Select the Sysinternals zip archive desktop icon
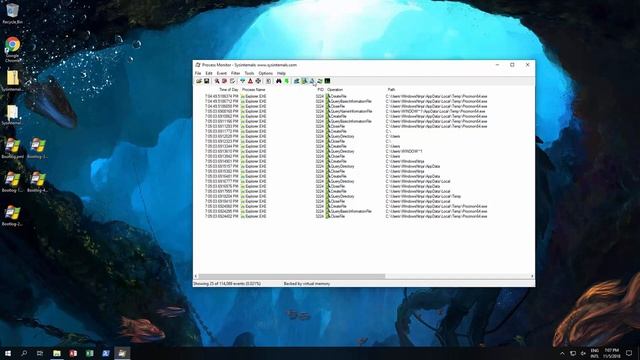Screen dimensions: 640x360 [12, 81]
